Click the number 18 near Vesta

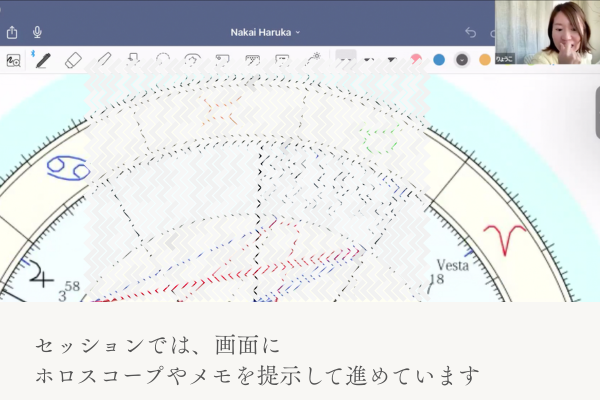437,279
